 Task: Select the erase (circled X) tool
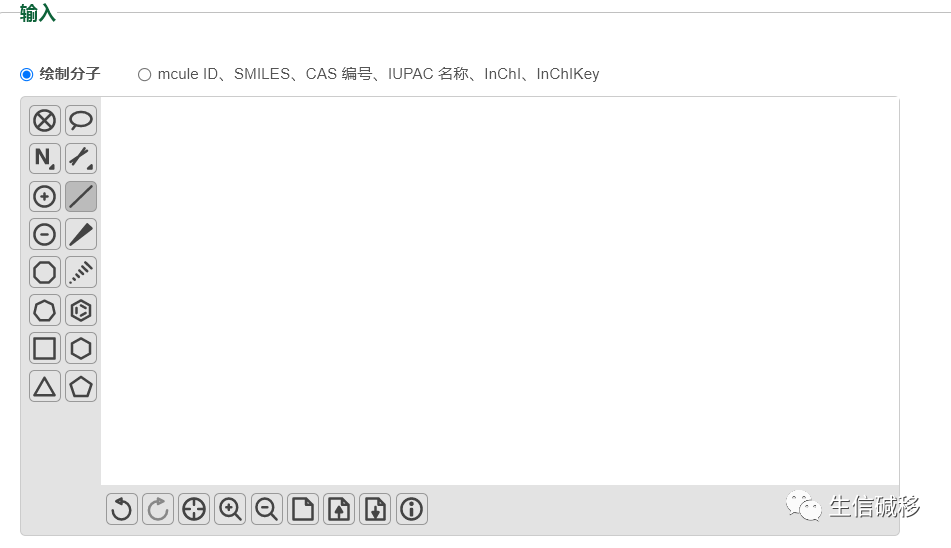click(44, 121)
